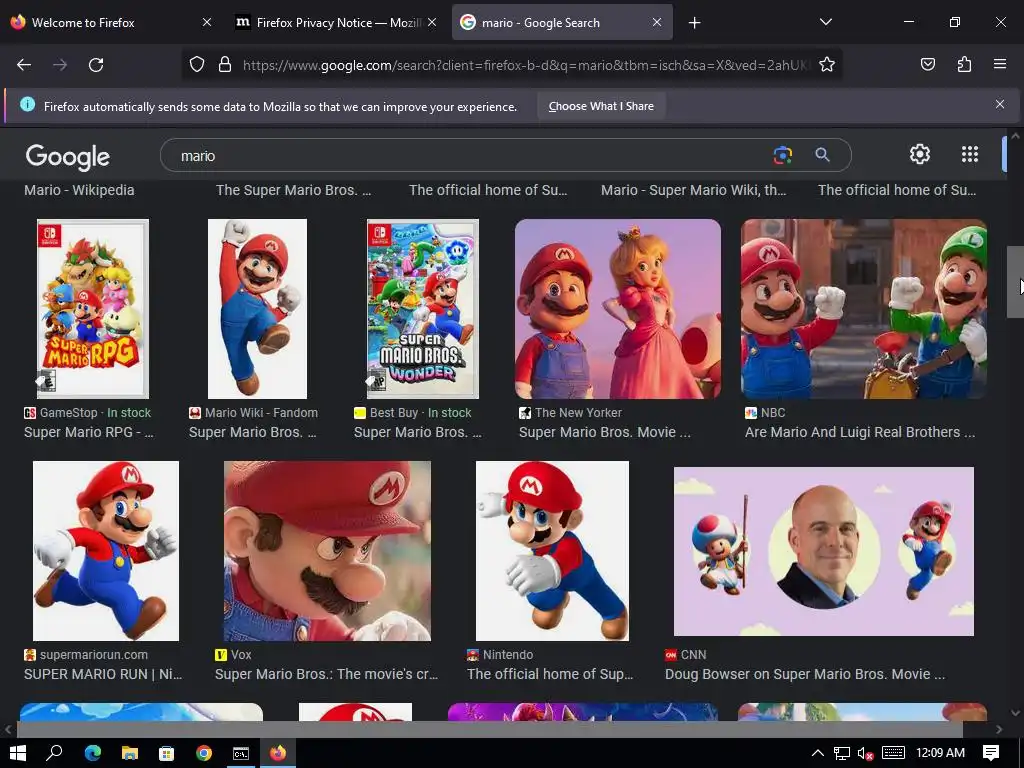Viewport: 1024px width, 768px height.
Task: Open the NBC Mario and Luigi image
Action: [863, 309]
